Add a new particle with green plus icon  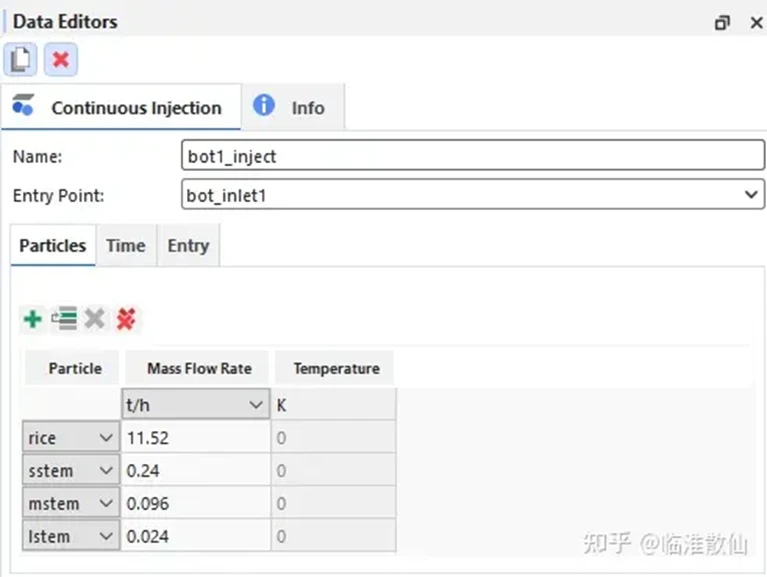(x=33, y=319)
